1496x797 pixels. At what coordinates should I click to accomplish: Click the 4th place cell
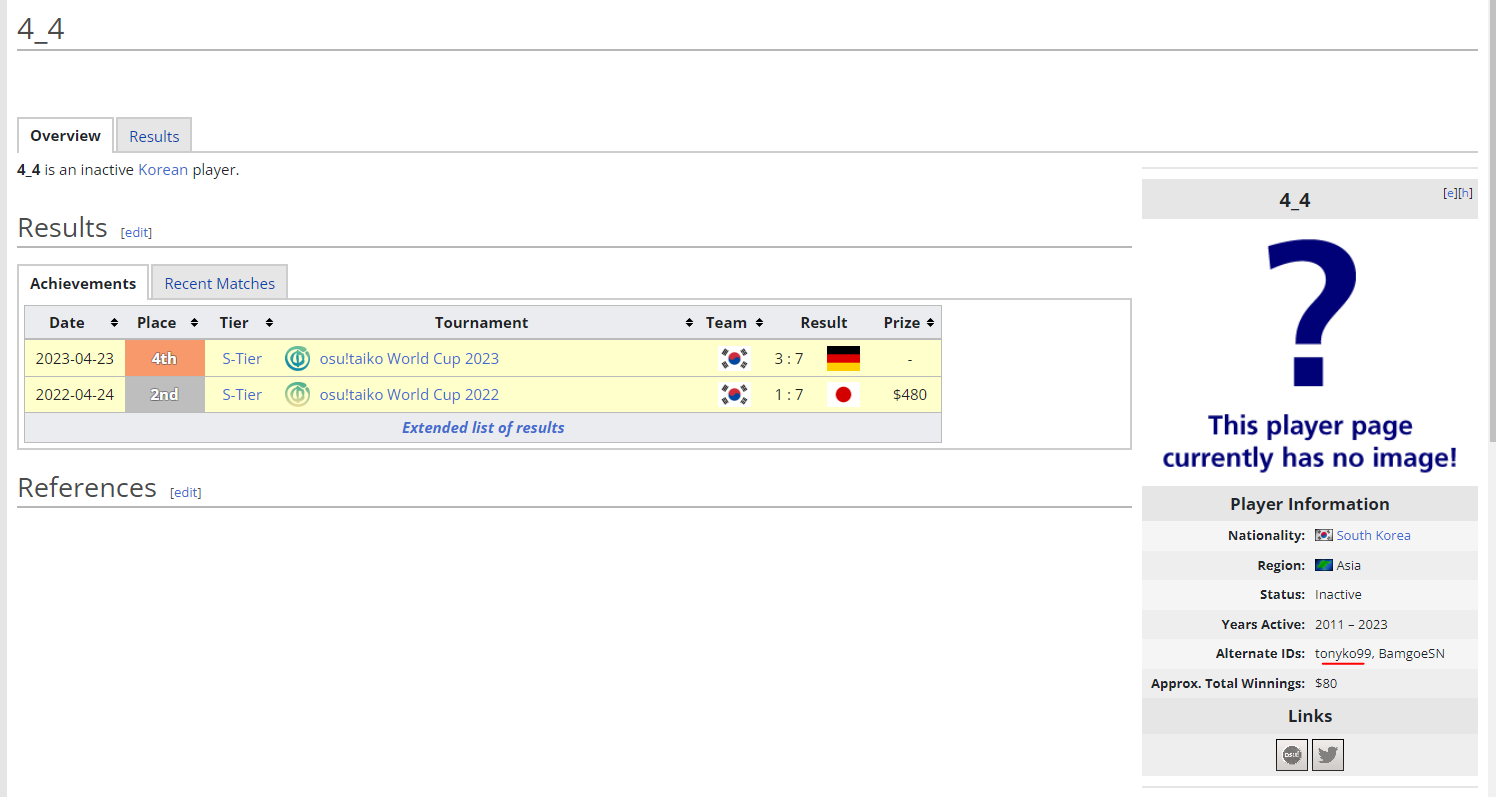tap(164, 359)
